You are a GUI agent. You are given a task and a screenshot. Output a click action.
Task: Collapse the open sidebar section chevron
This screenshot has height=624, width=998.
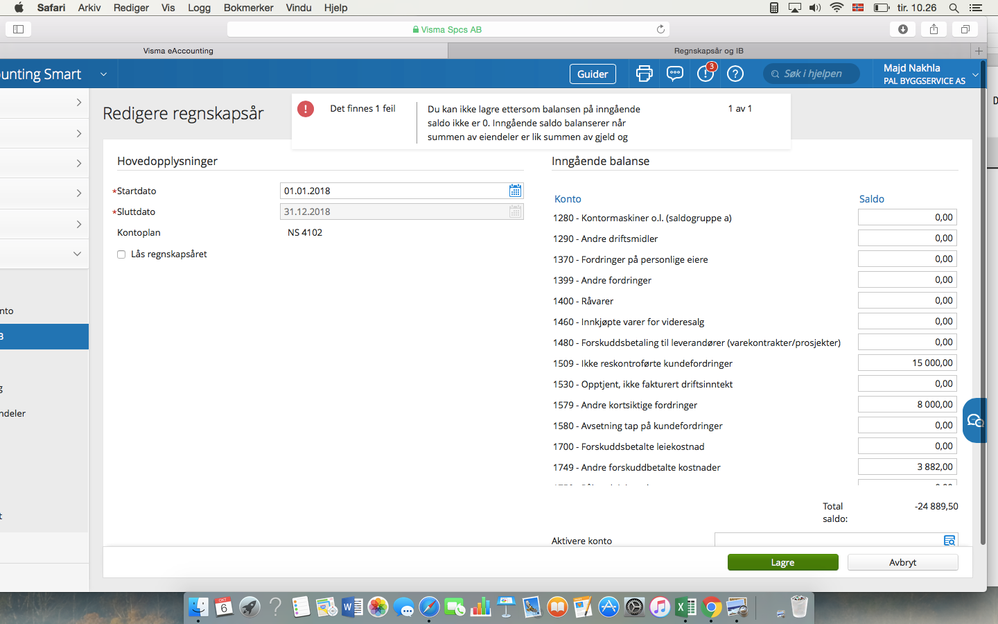click(77, 253)
